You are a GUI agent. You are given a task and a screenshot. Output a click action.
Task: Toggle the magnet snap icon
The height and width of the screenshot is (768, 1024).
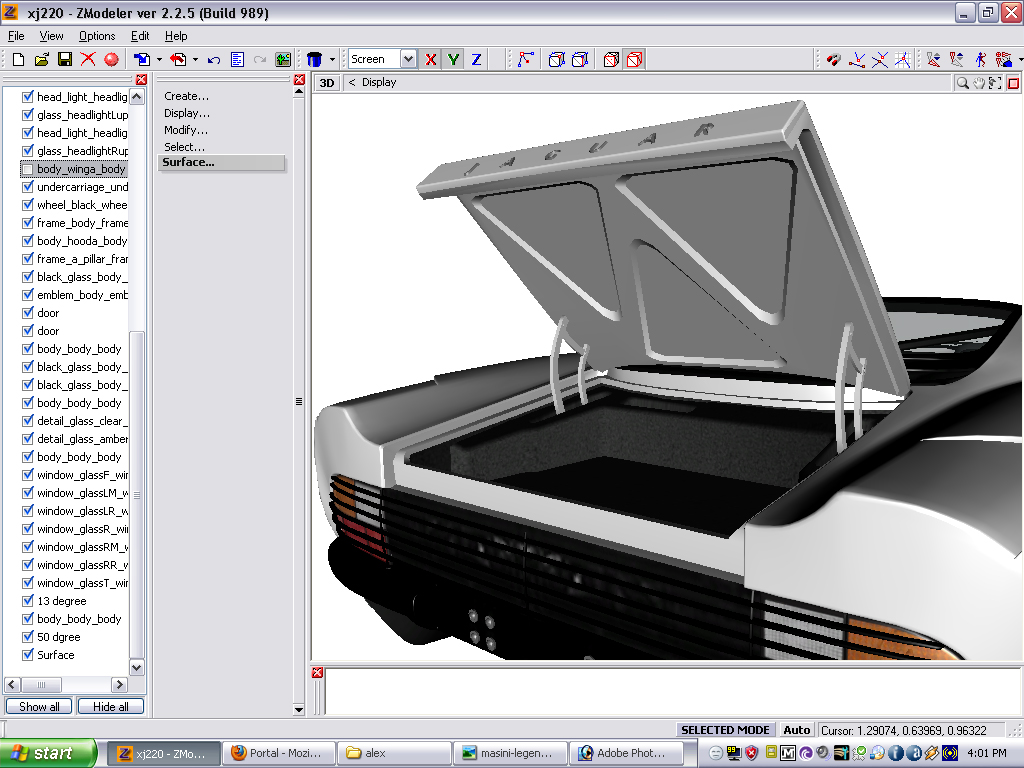click(x=833, y=59)
